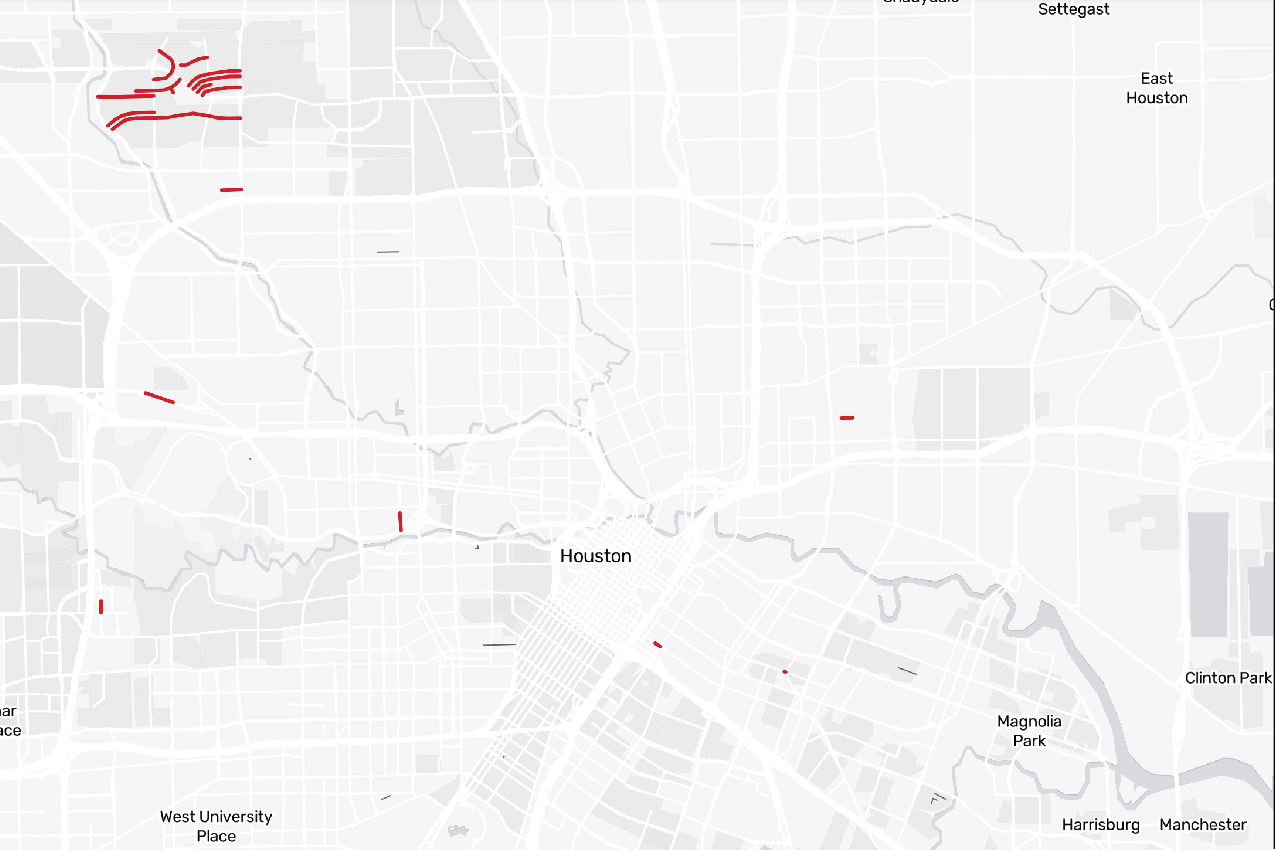Viewport: 1275px width, 850px height.
Task: Click the long bottom red line in the northwest cluster
Action: tap(180, 117)
